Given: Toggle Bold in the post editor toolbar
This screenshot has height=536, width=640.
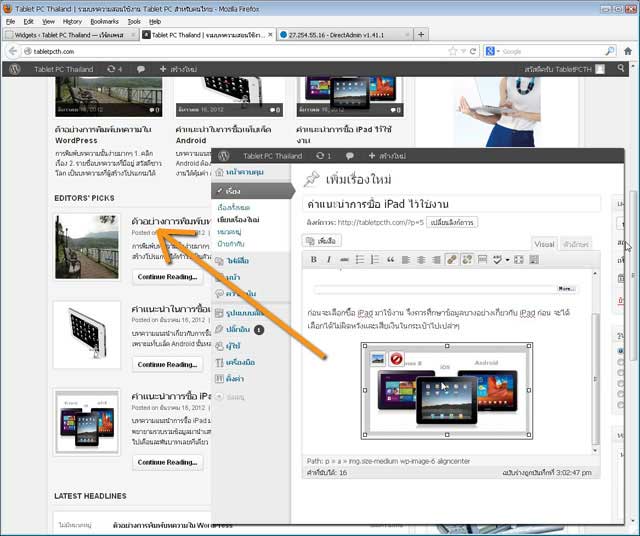Looking at the screenshot, I should pyautogui.click(x=313, y=259).
